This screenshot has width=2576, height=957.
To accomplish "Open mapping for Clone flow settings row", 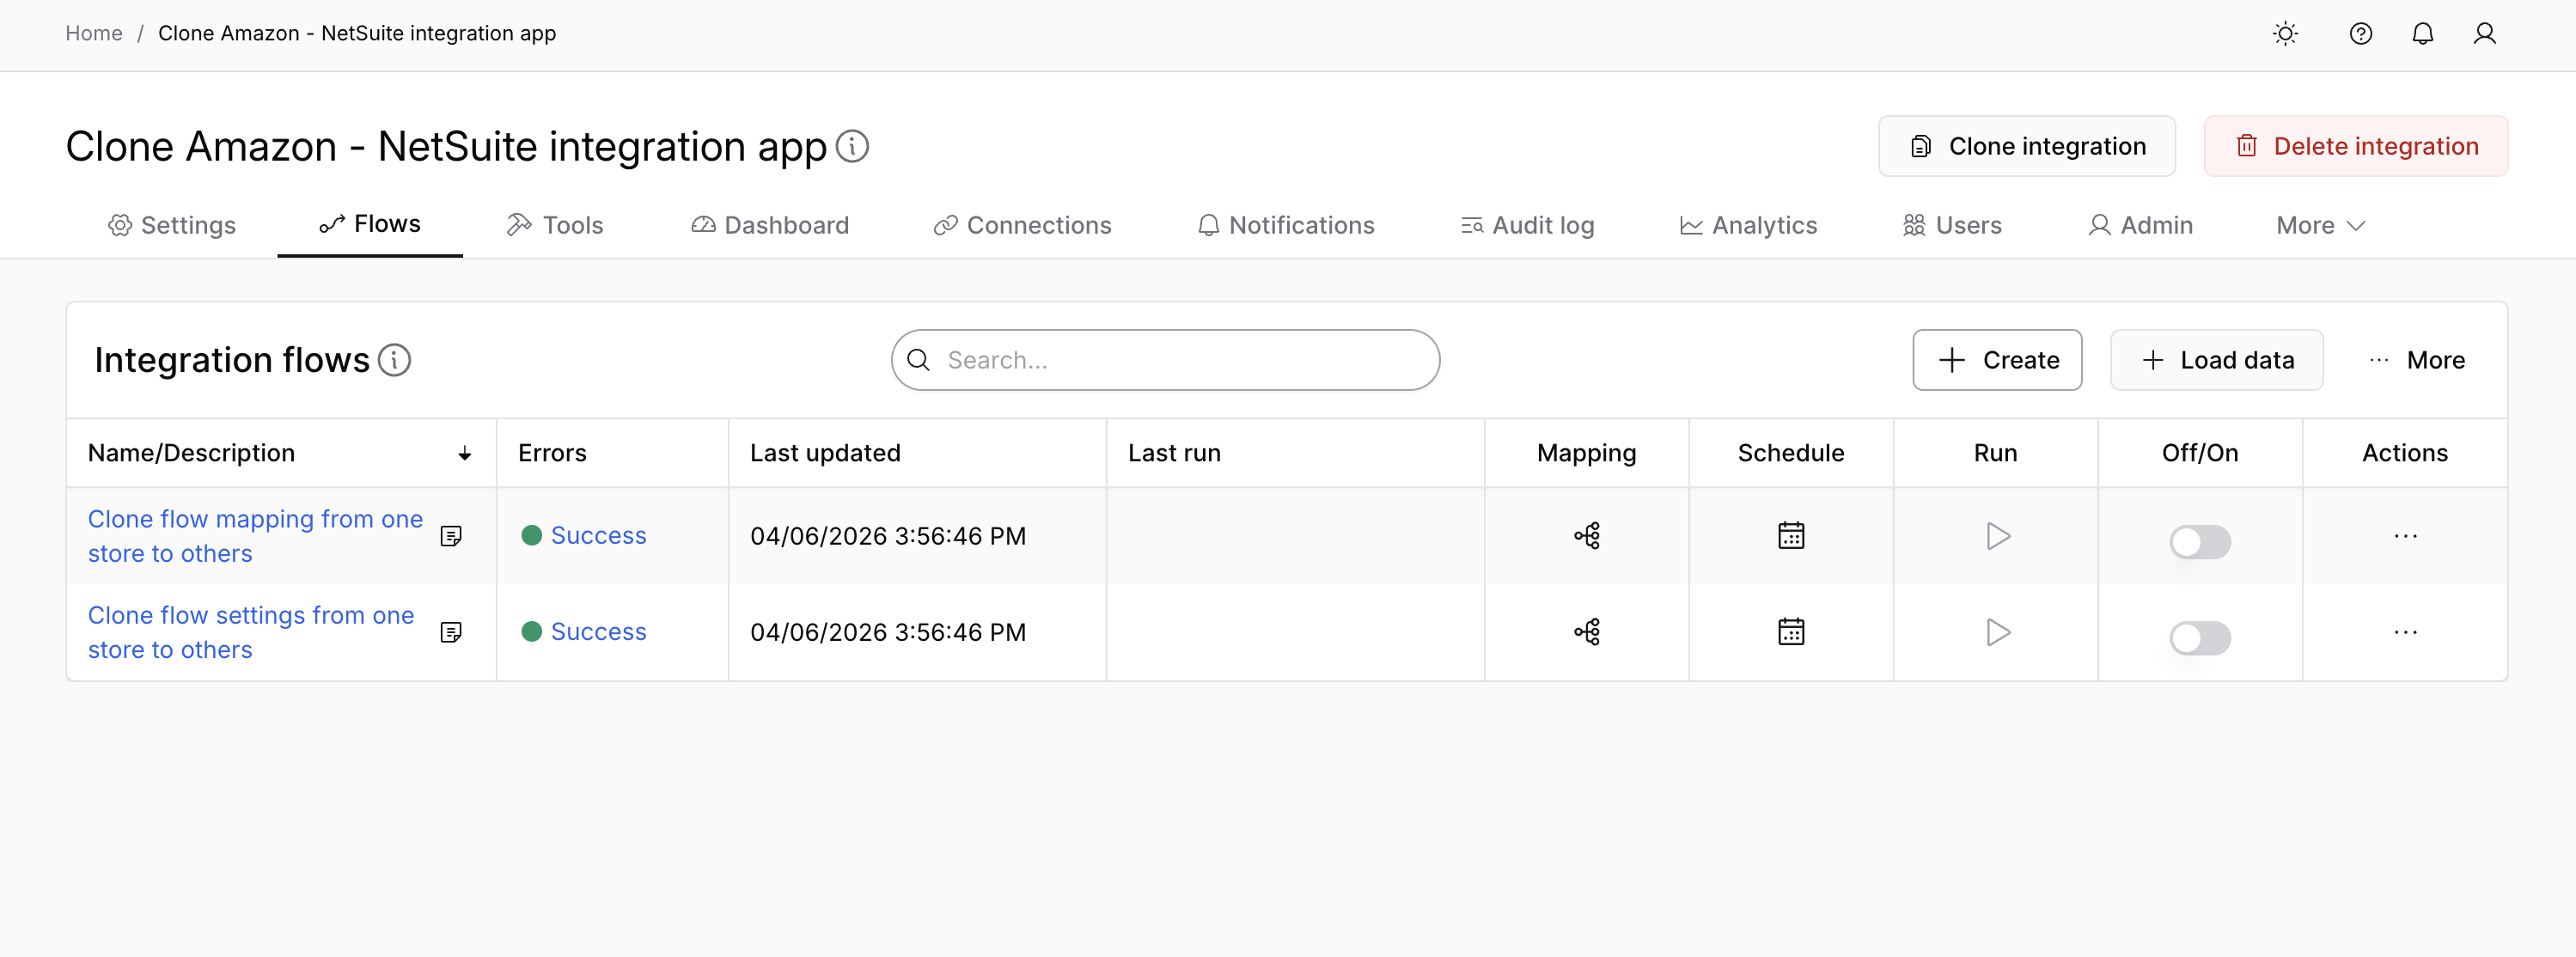I will pyautogui.click(x=1587, y=632).
